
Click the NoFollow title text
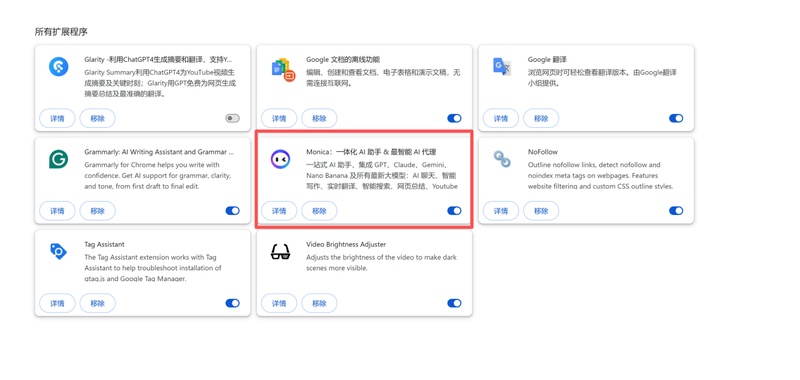point(543,151)
